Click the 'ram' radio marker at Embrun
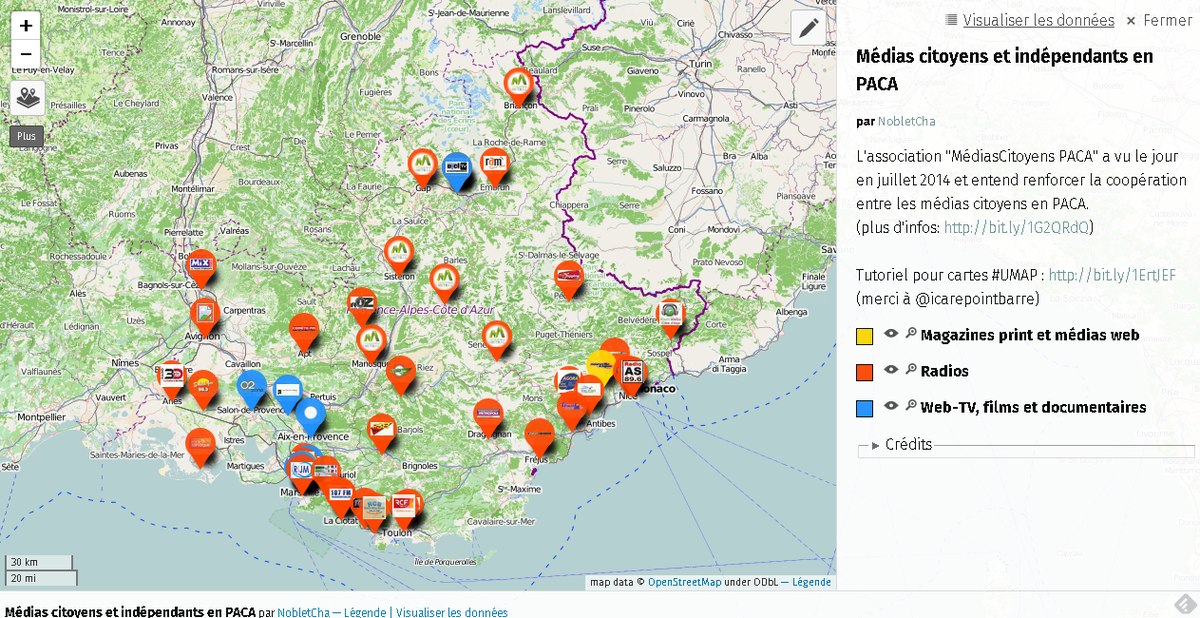This screenshot has width=1200, height=618. click(494, 165)
